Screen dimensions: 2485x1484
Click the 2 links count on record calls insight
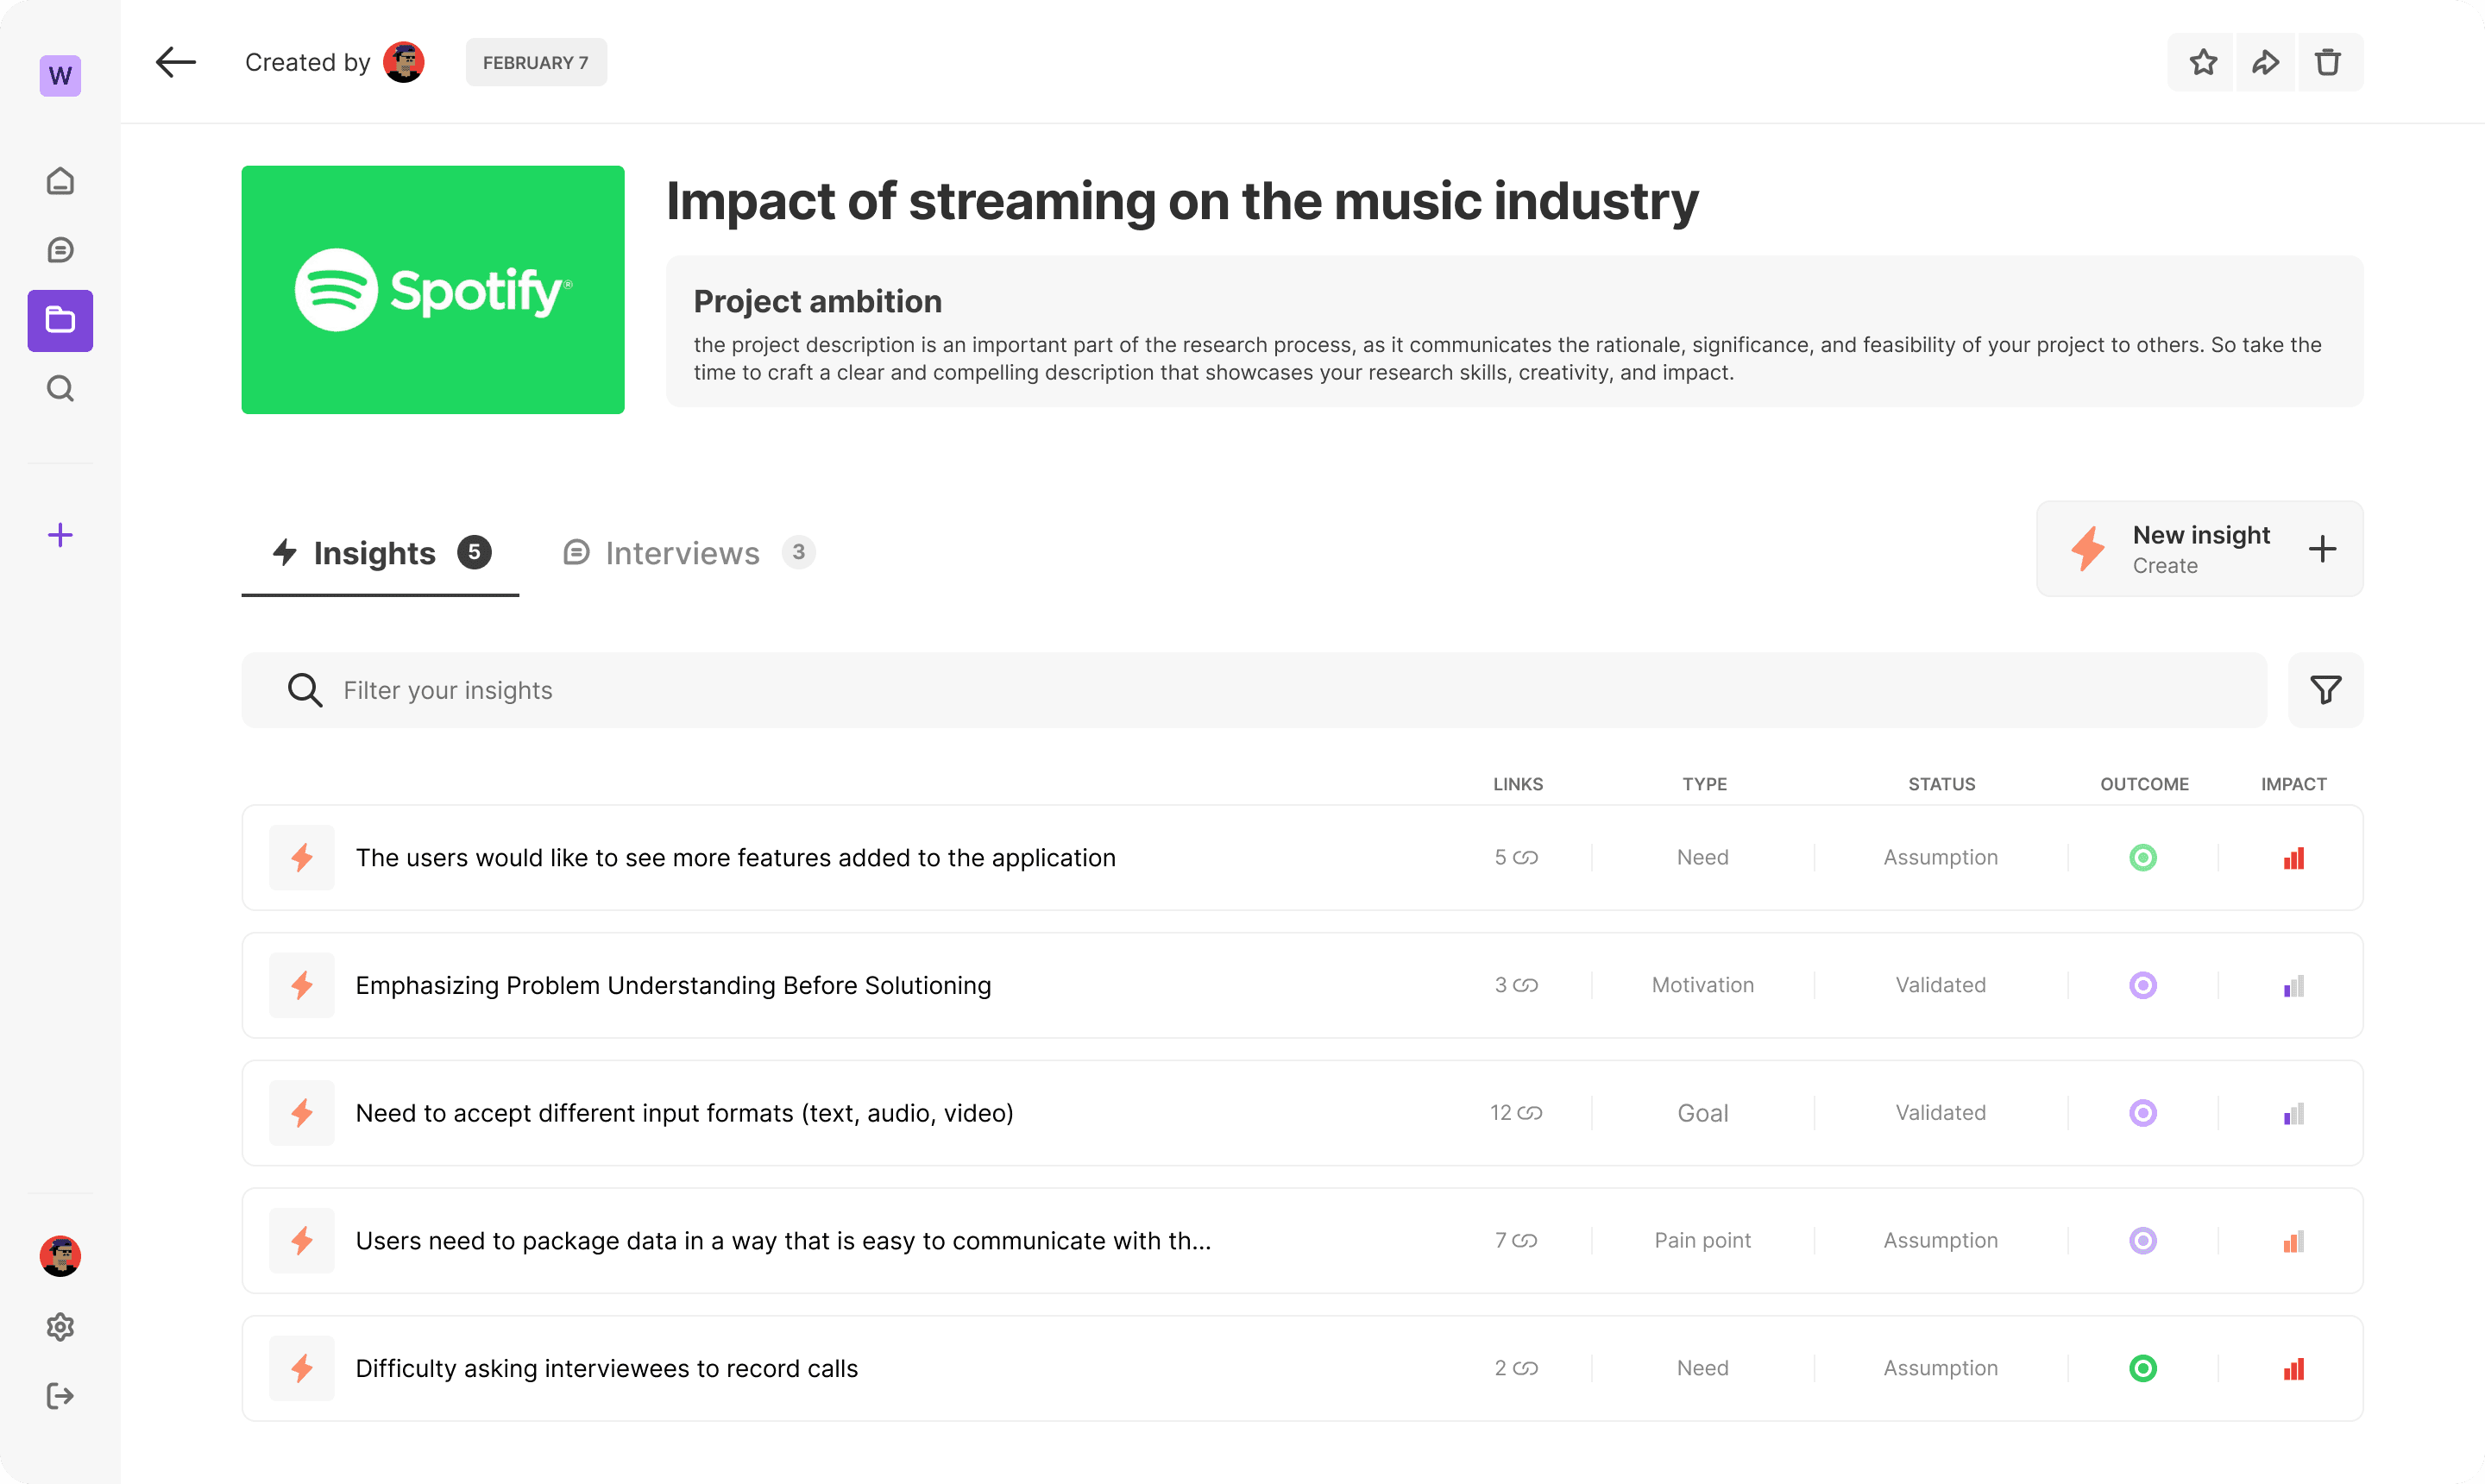(1516, 1368)
